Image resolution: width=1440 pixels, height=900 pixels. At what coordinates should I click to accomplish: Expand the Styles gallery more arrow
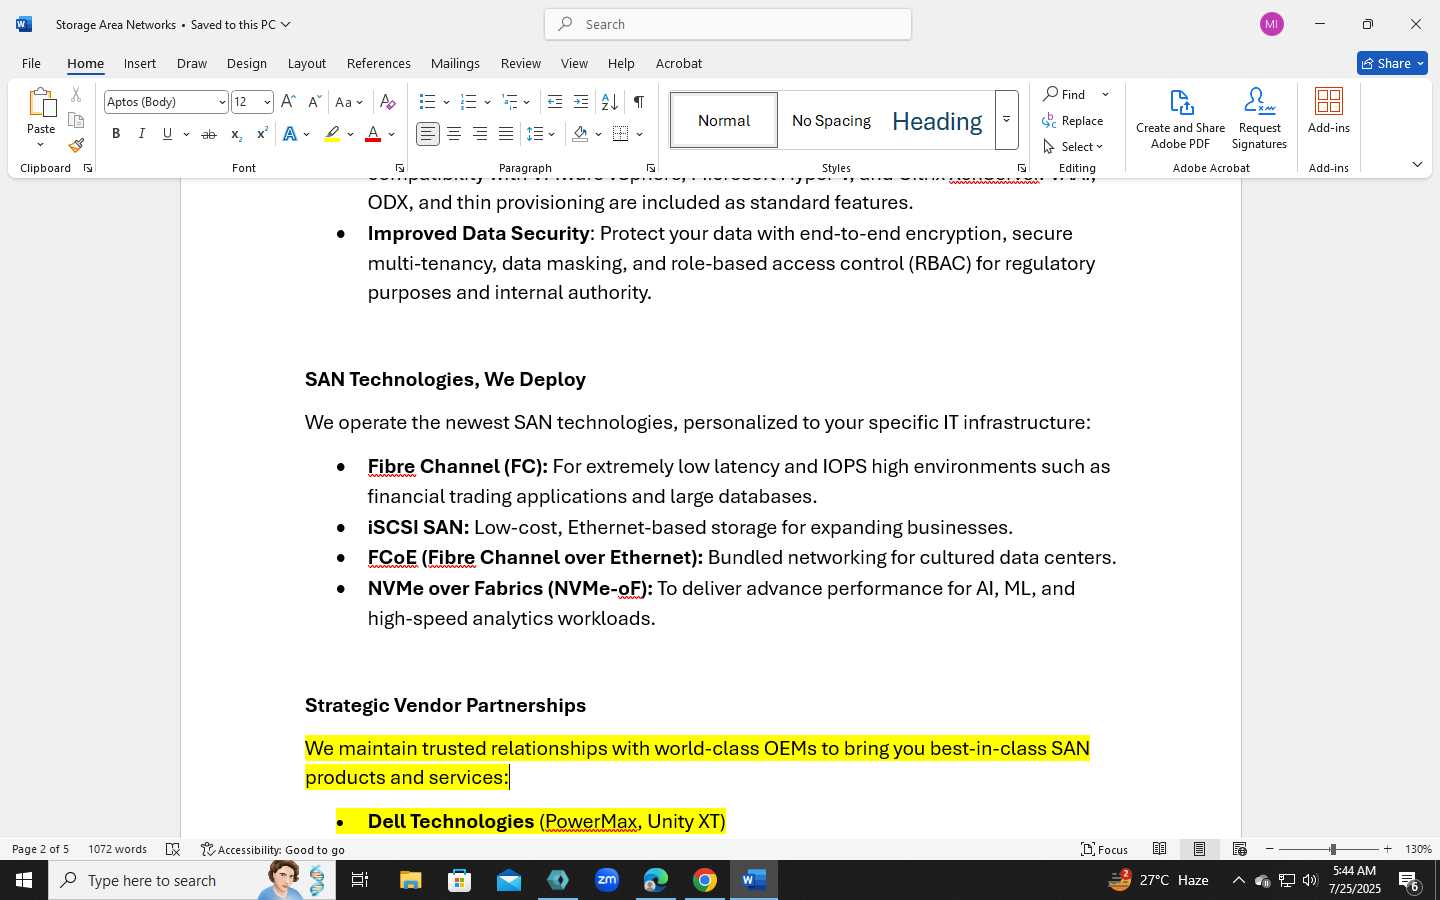pyautogui.click(x=1007, y=120)
